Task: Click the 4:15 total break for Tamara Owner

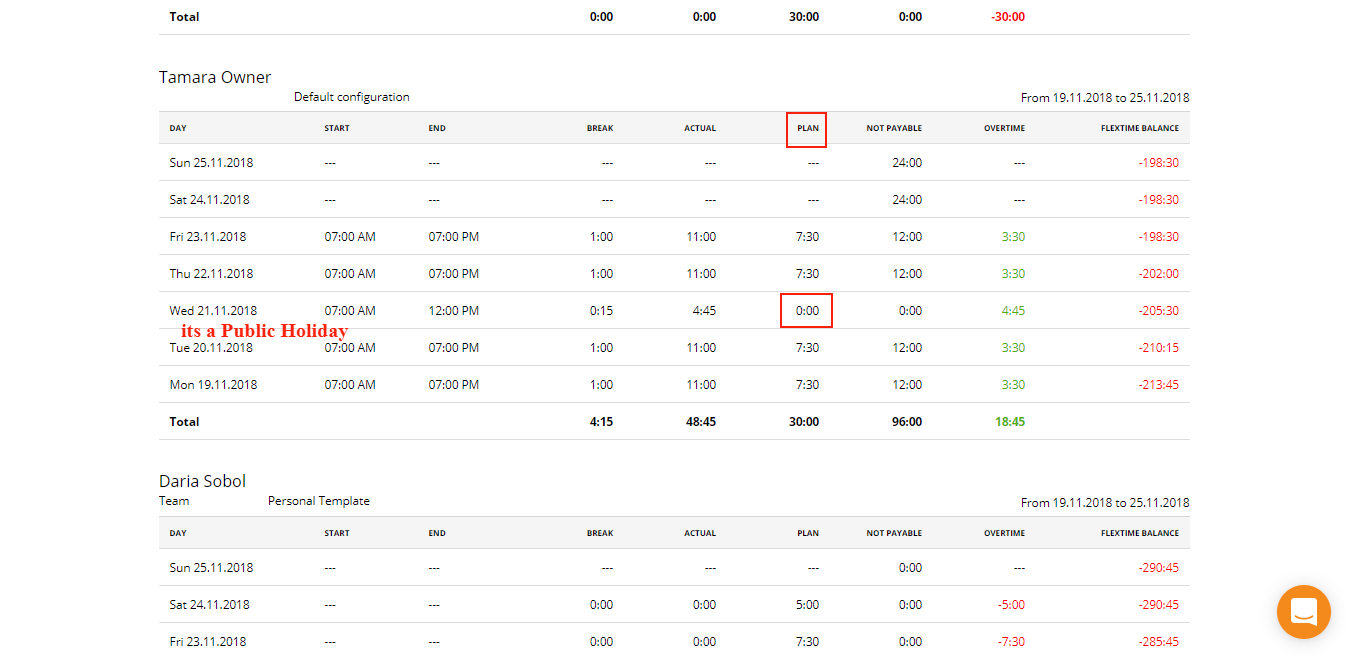Action: pos(602,422)
